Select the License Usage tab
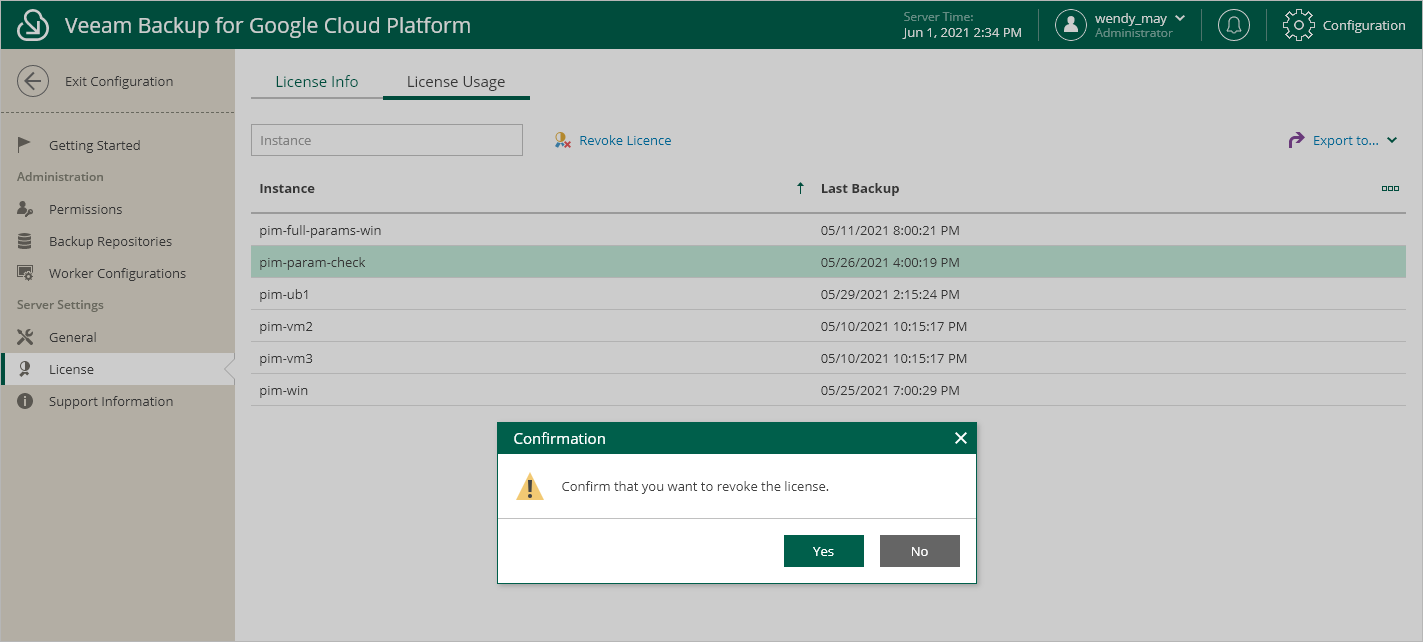 coord(456,82)
